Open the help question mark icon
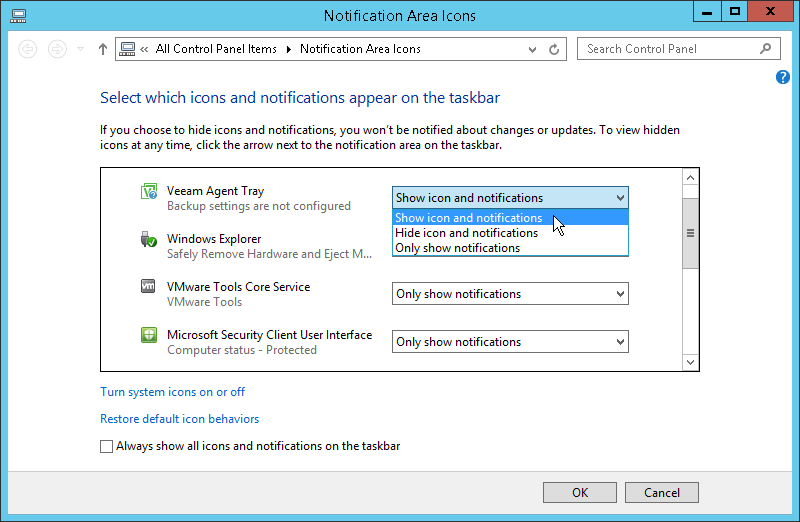 [783, 77]
